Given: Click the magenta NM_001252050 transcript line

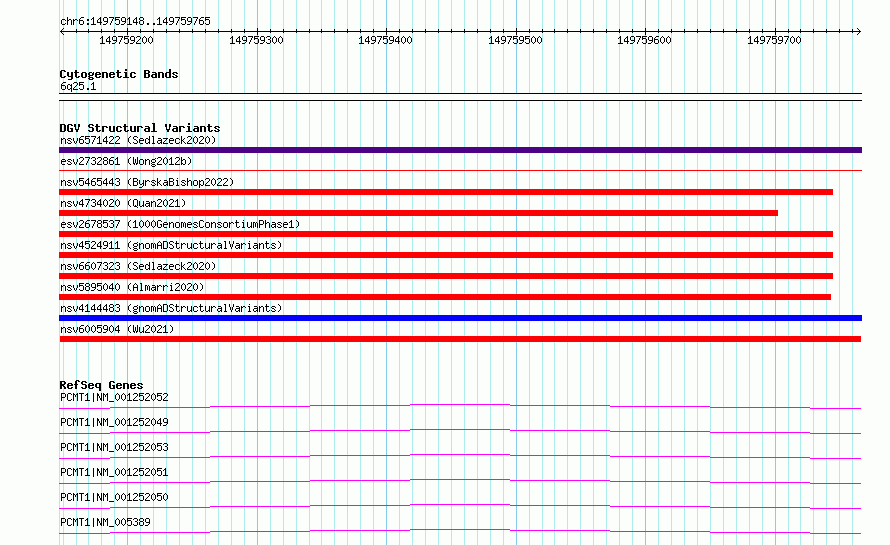Looking at the screenshot, I should [x=460, y=506].
